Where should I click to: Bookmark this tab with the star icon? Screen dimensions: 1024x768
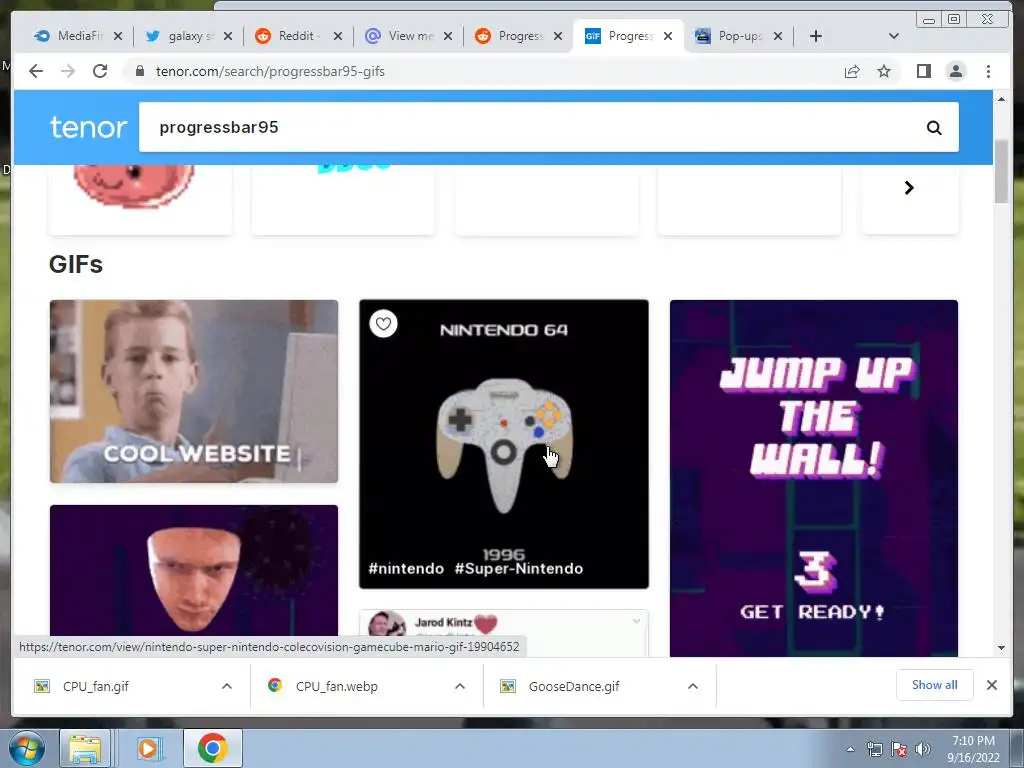(x=884, y=71)
